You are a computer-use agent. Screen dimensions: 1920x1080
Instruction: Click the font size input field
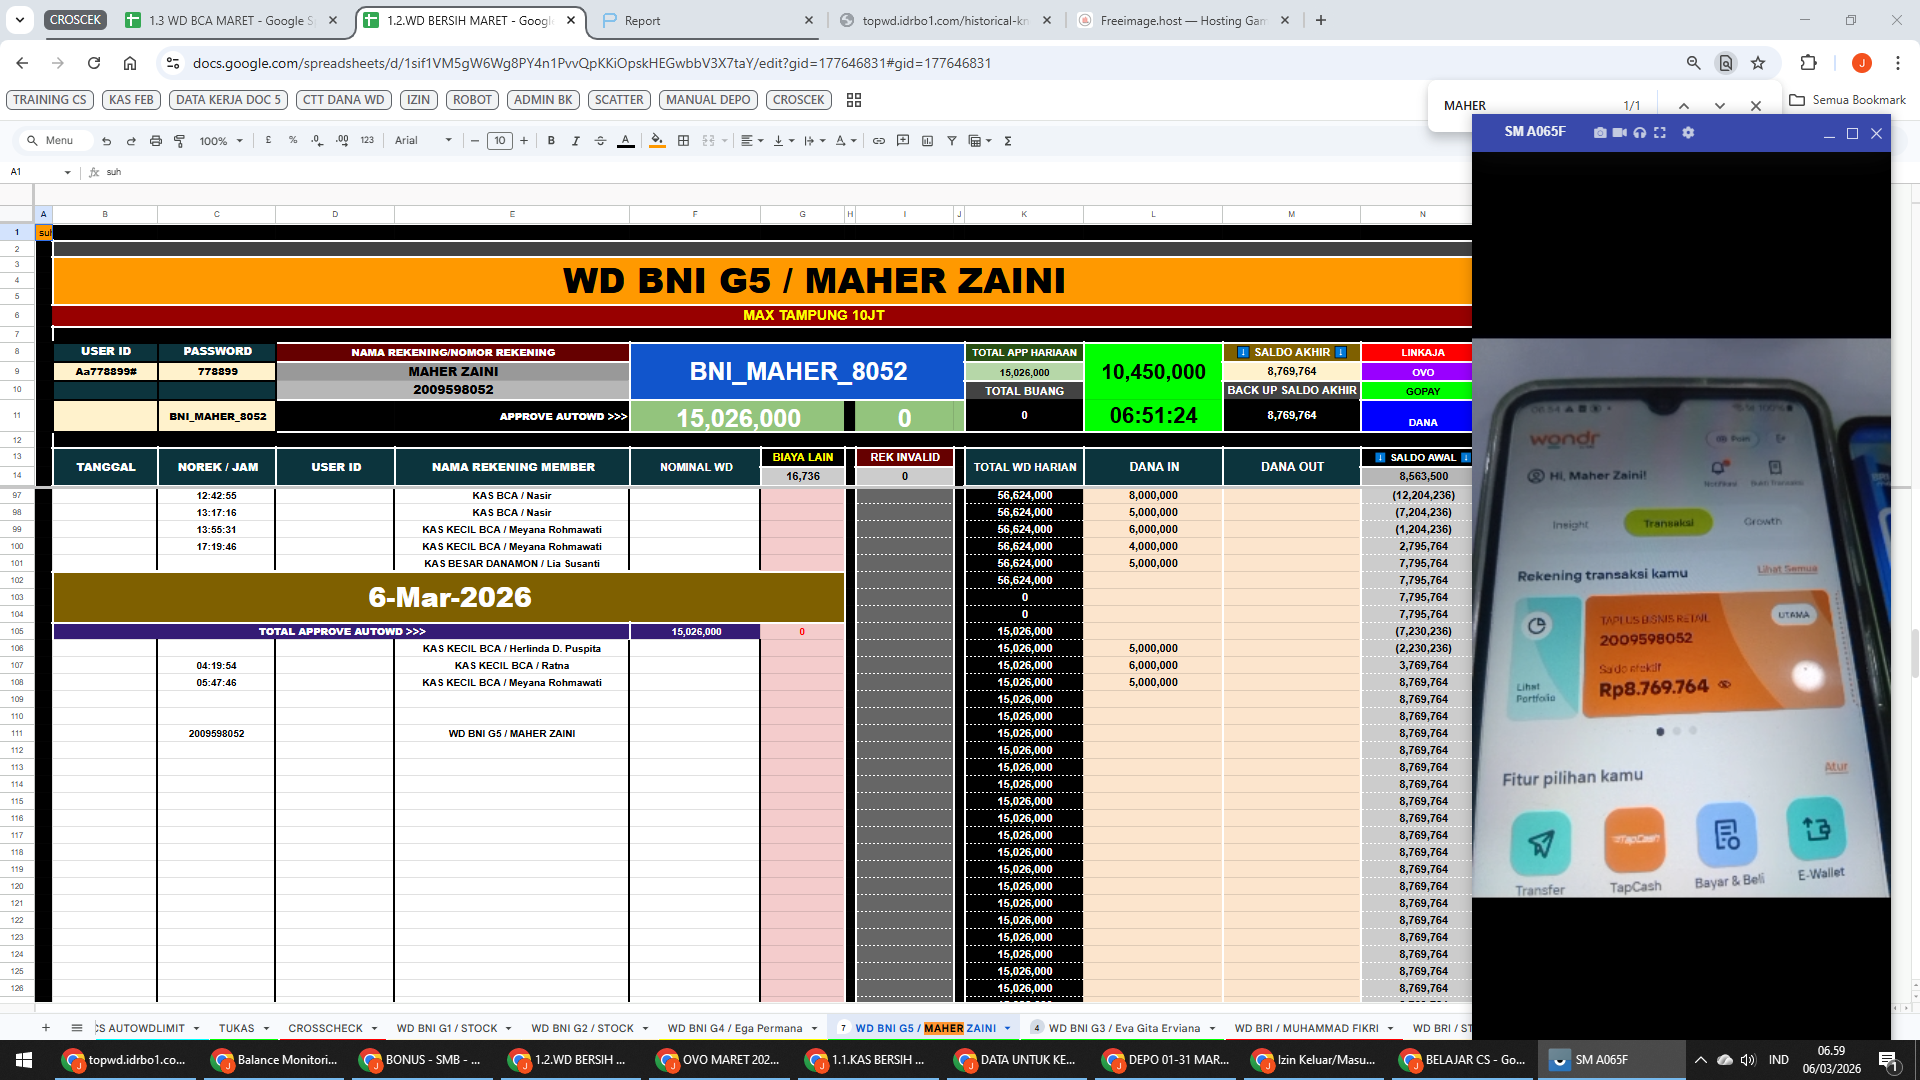click(x=500, y=141)
